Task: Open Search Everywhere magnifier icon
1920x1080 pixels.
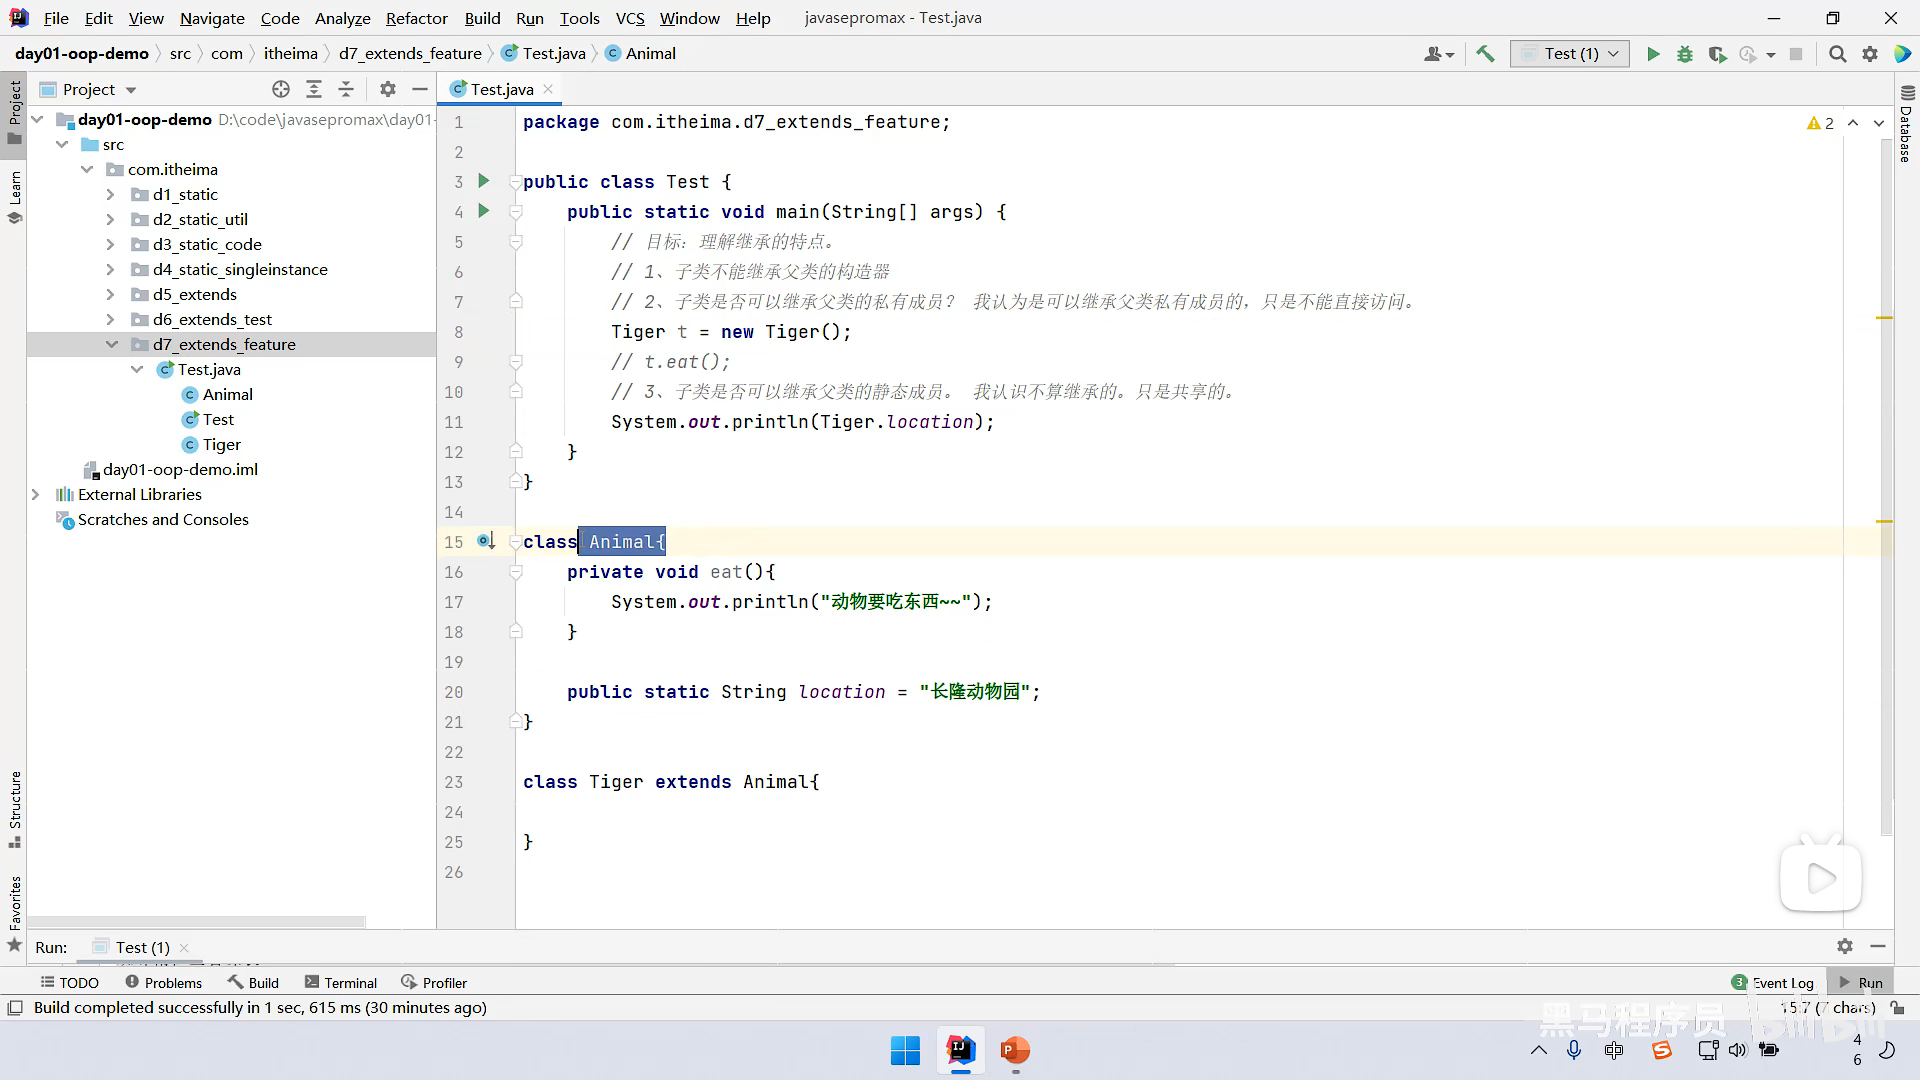Action: [x=1837, y=54]
